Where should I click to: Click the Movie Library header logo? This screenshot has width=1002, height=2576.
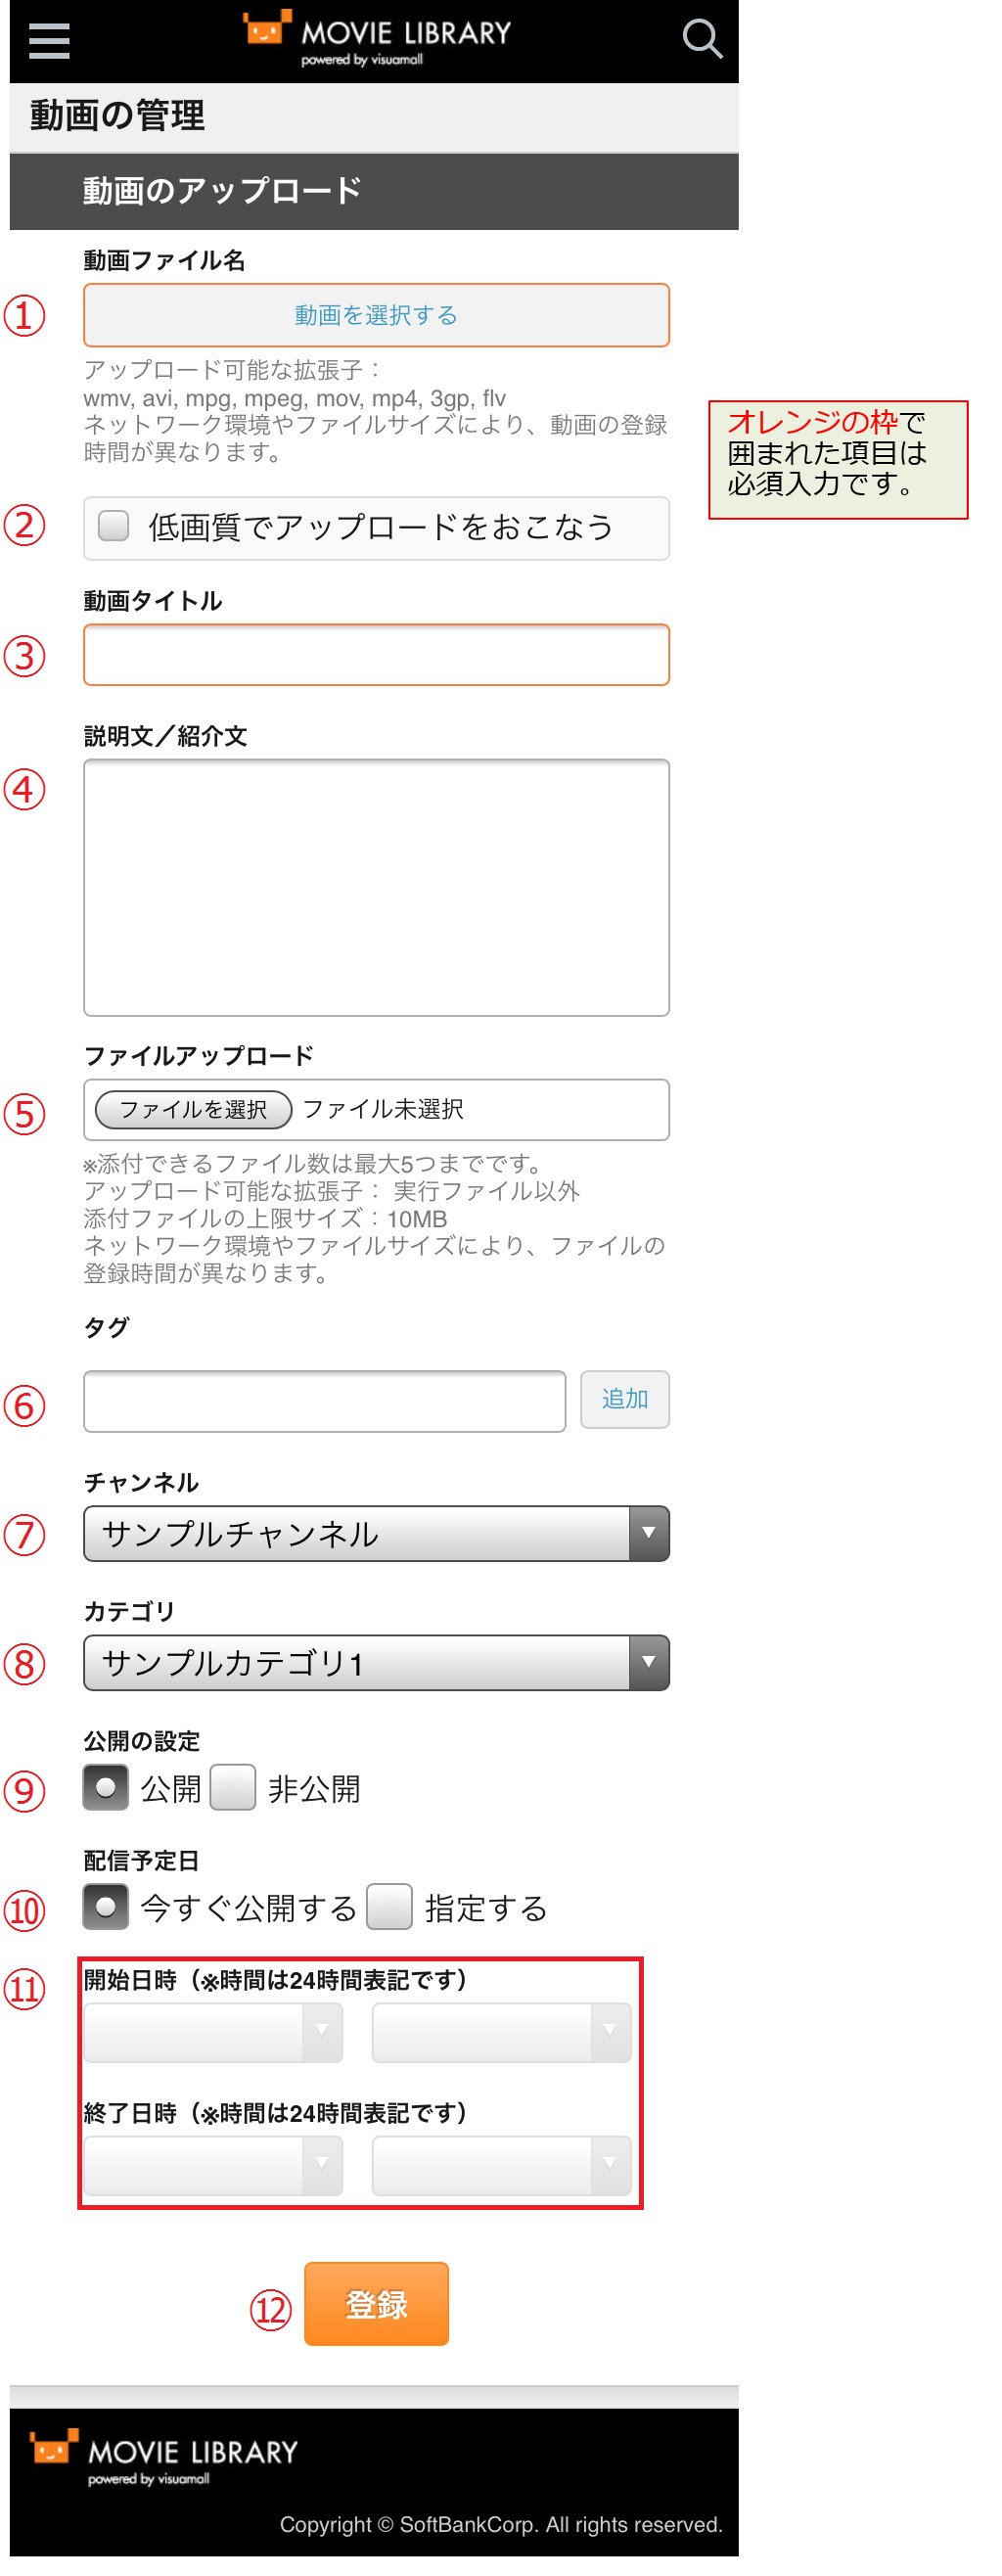pyautogui.click(x=377, y=38)
